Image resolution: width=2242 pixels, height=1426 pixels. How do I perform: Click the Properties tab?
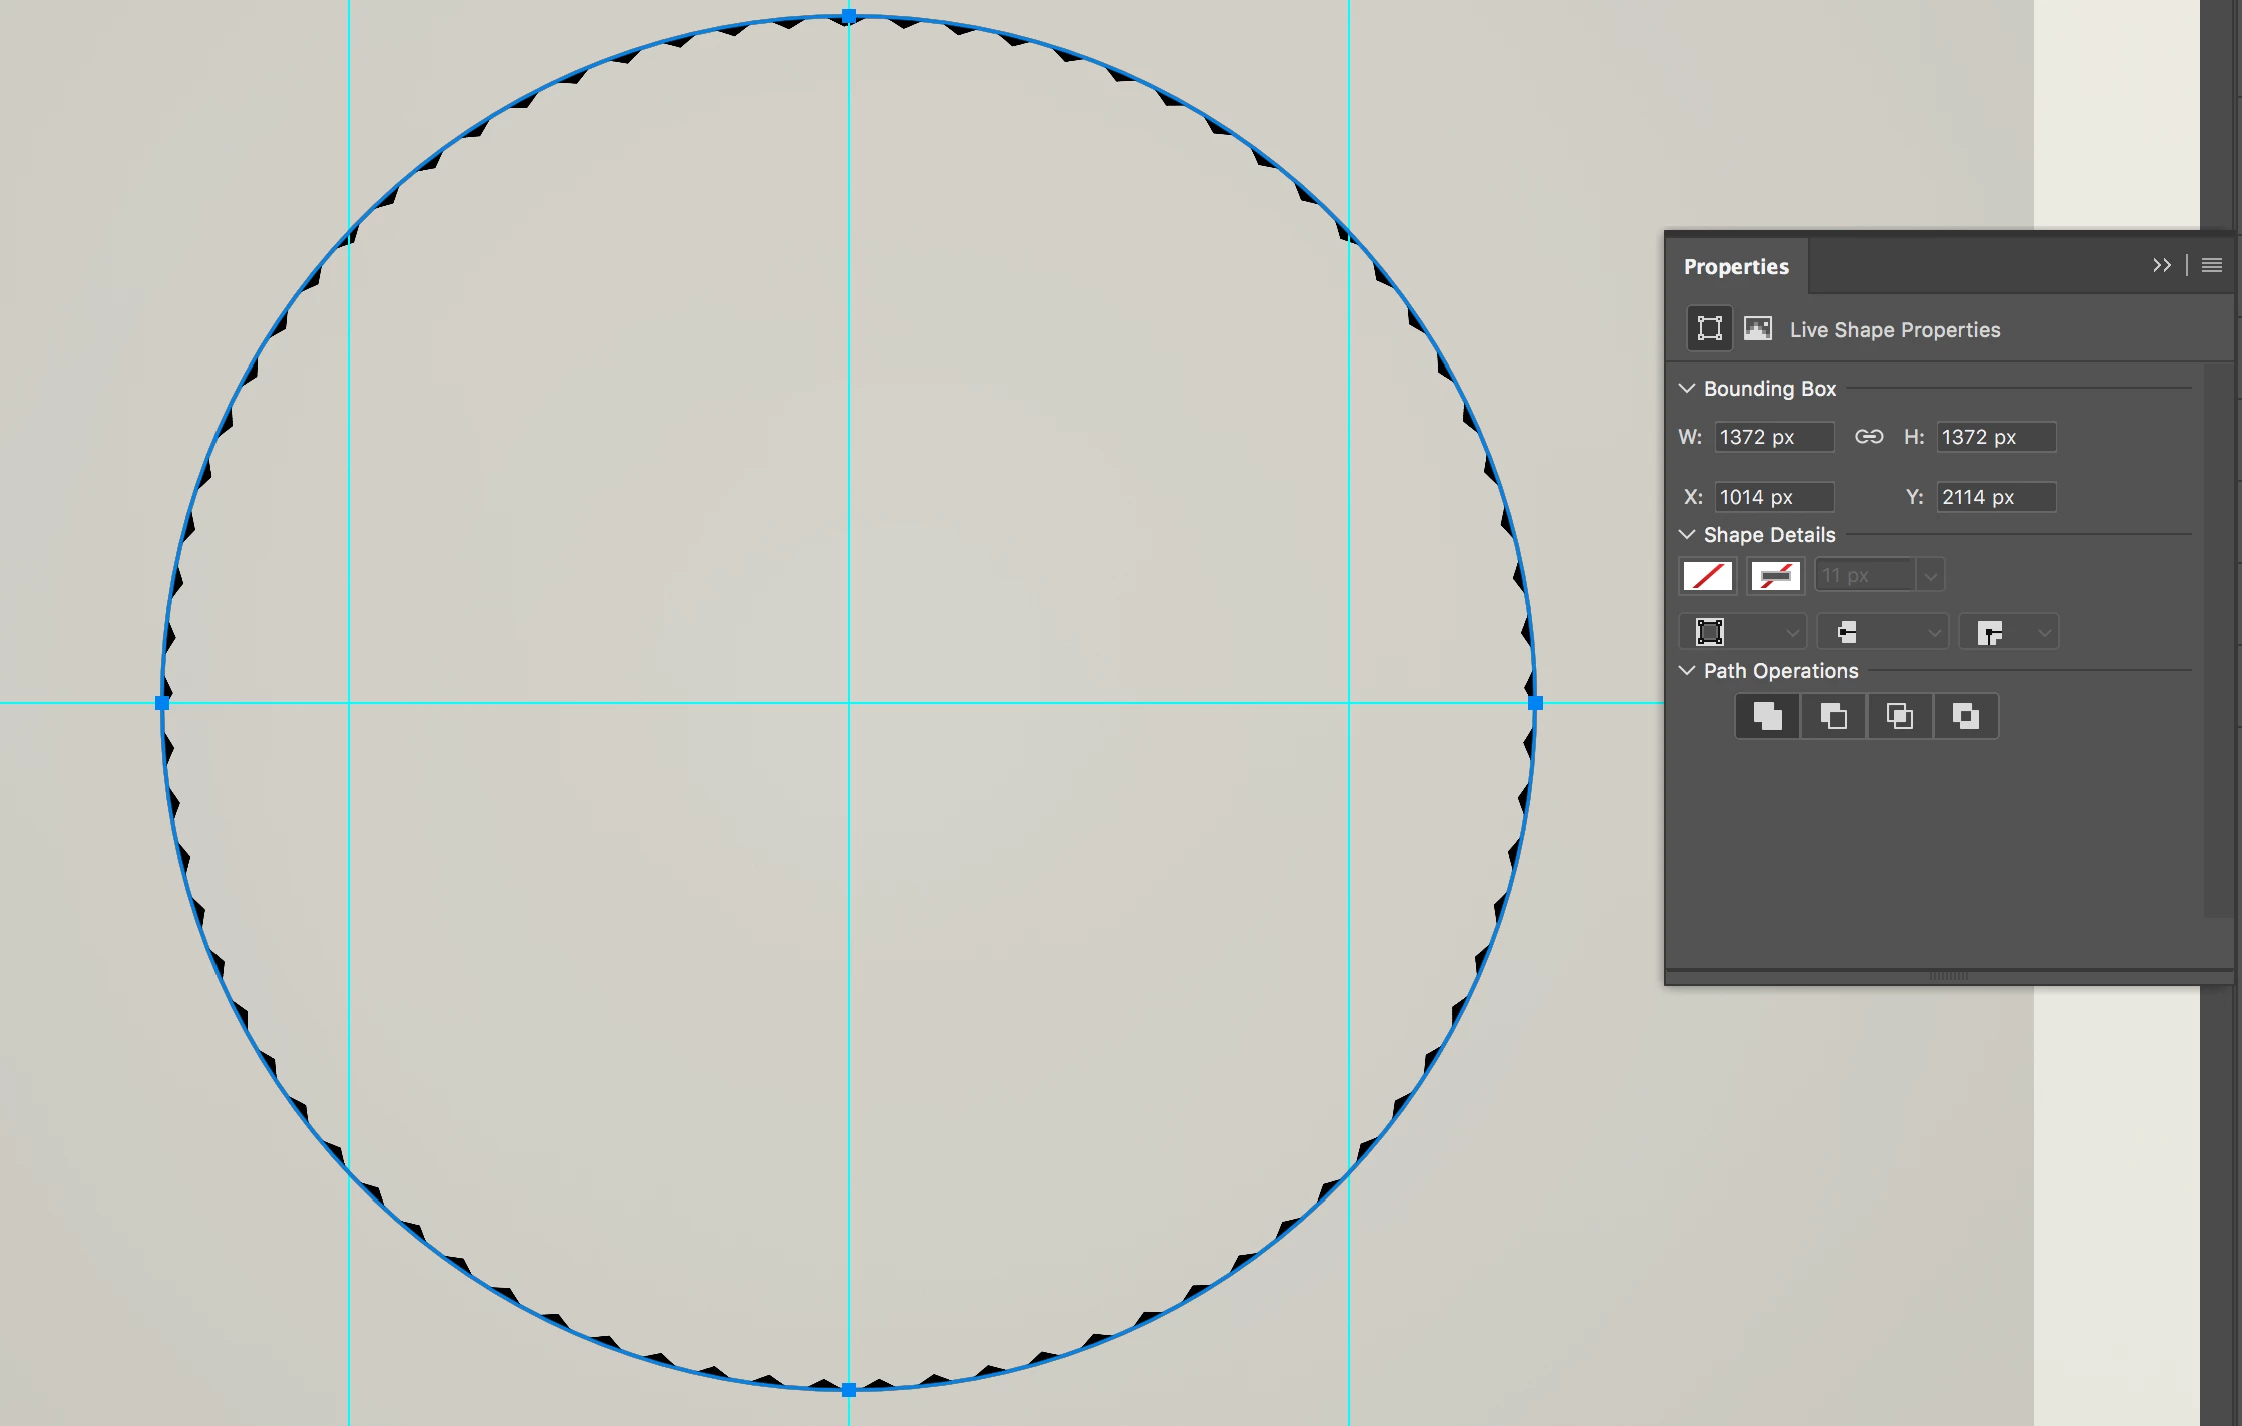pyautogui.click(x=1736, y=266)
